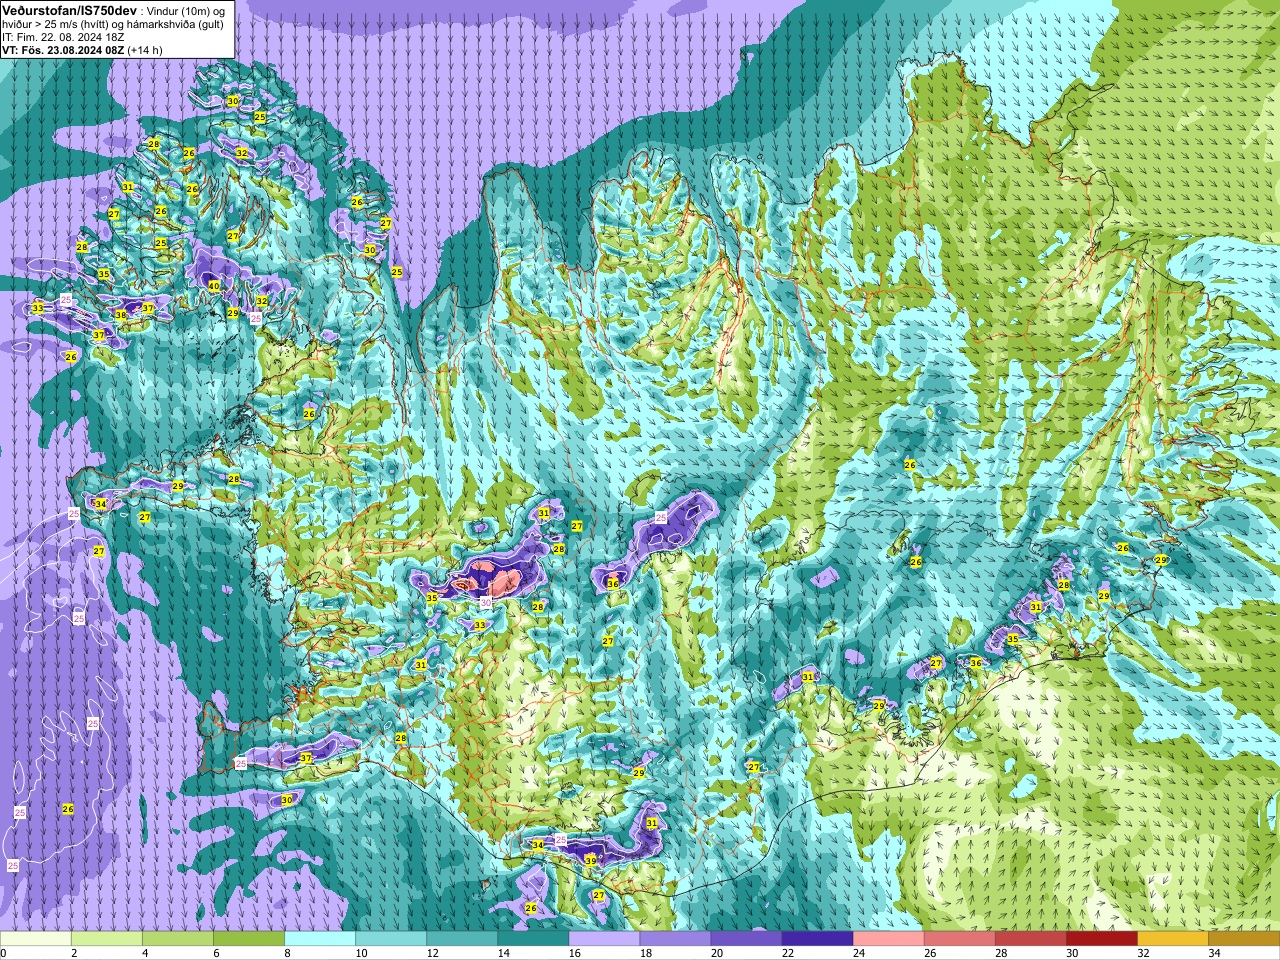
Task: Click the legend scale value 20
Action: [x=716, y=953]
